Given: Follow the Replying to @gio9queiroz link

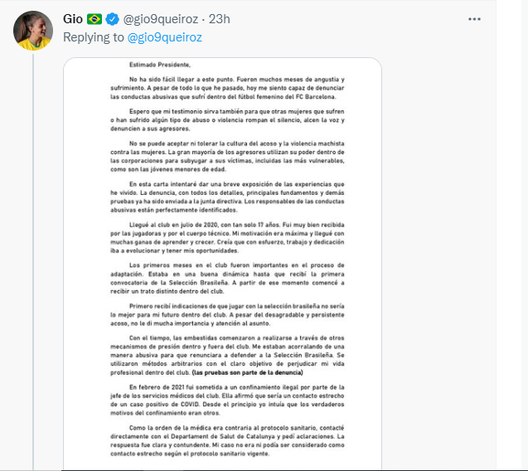Looking at the screenshot, I should pyautogui.click(x=164, y=37).
